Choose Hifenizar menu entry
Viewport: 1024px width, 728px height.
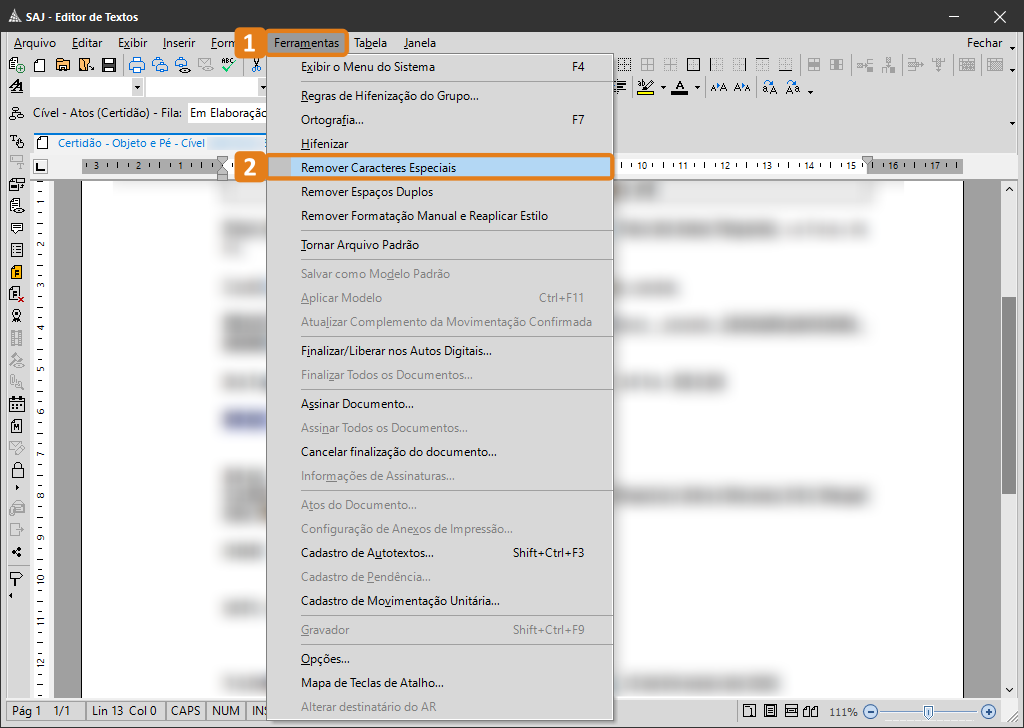[440, 144]
